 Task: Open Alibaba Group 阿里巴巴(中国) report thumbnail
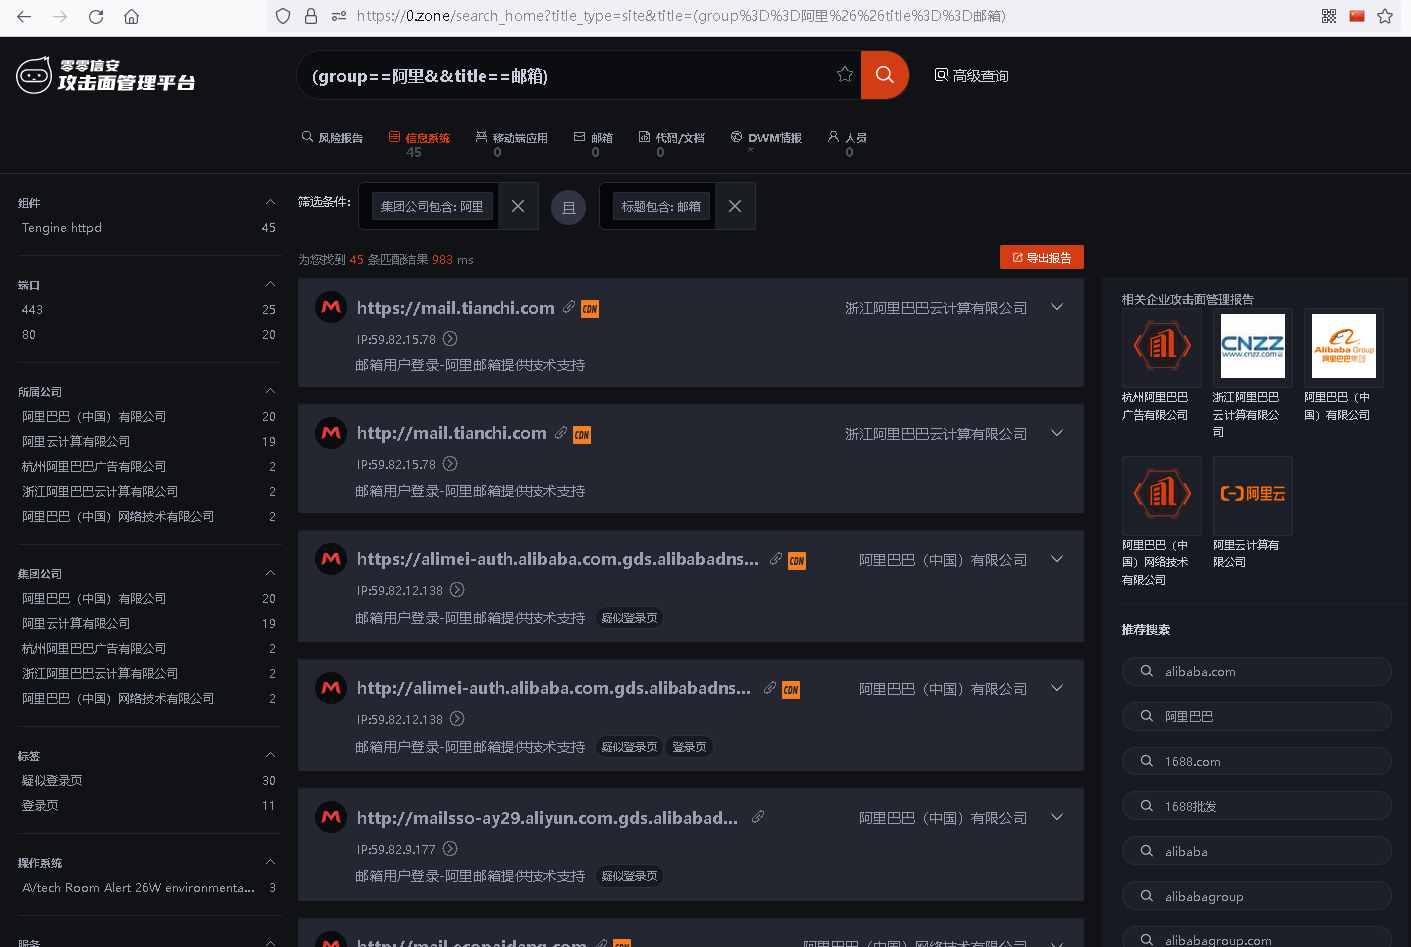pyautogui.click(x=1344, y=347)
